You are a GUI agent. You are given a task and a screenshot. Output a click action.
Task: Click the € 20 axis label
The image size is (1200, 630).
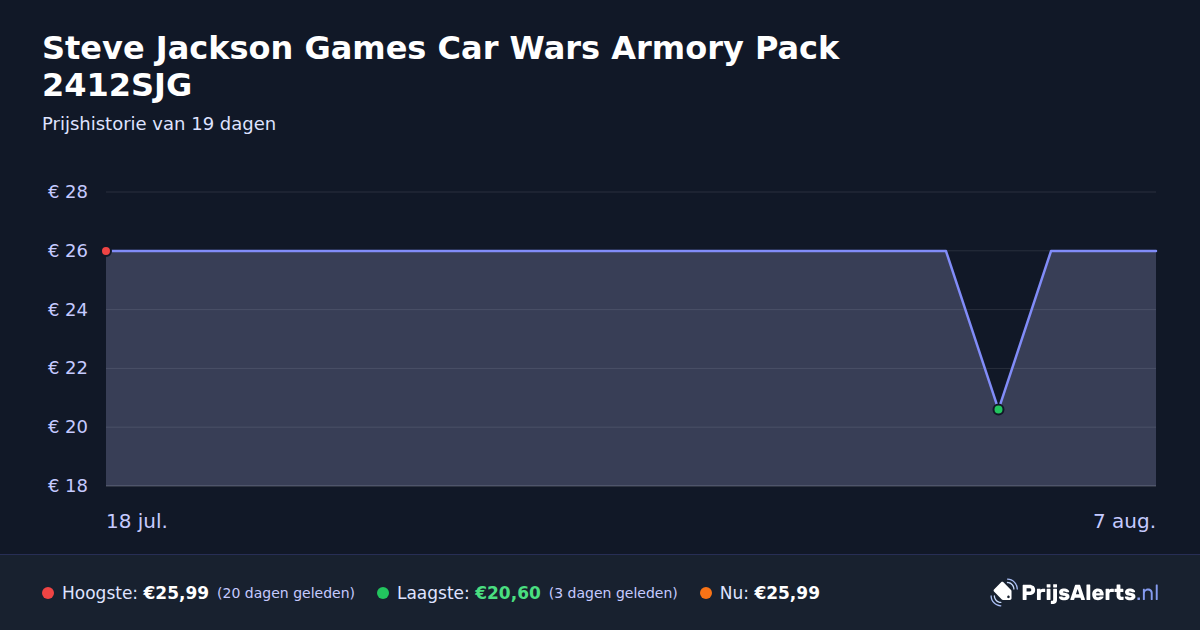coord(68,427)
